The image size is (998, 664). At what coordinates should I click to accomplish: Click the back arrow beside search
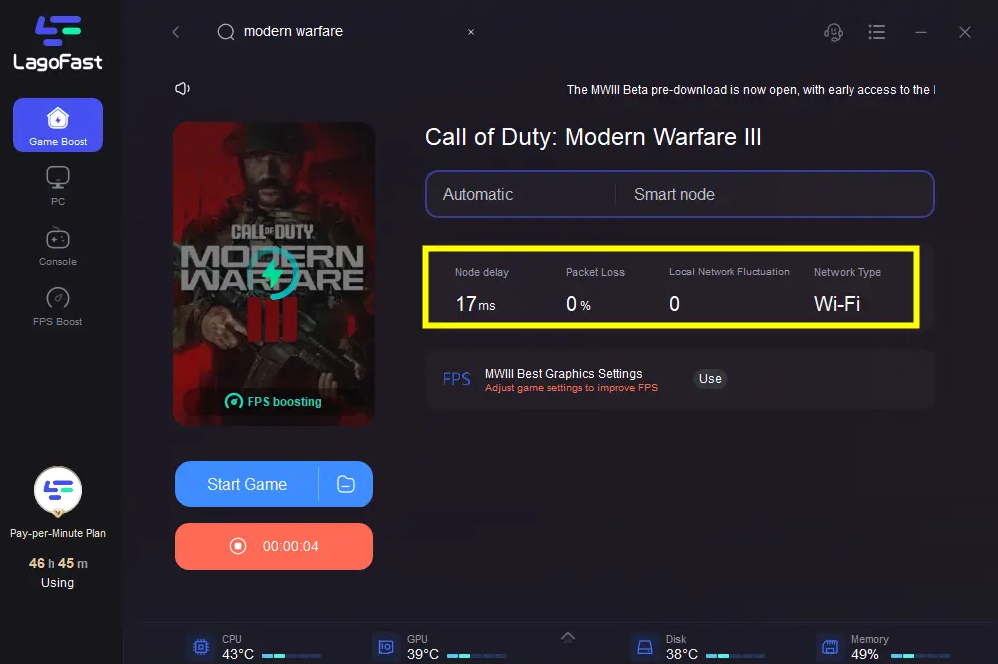(176, 32)
